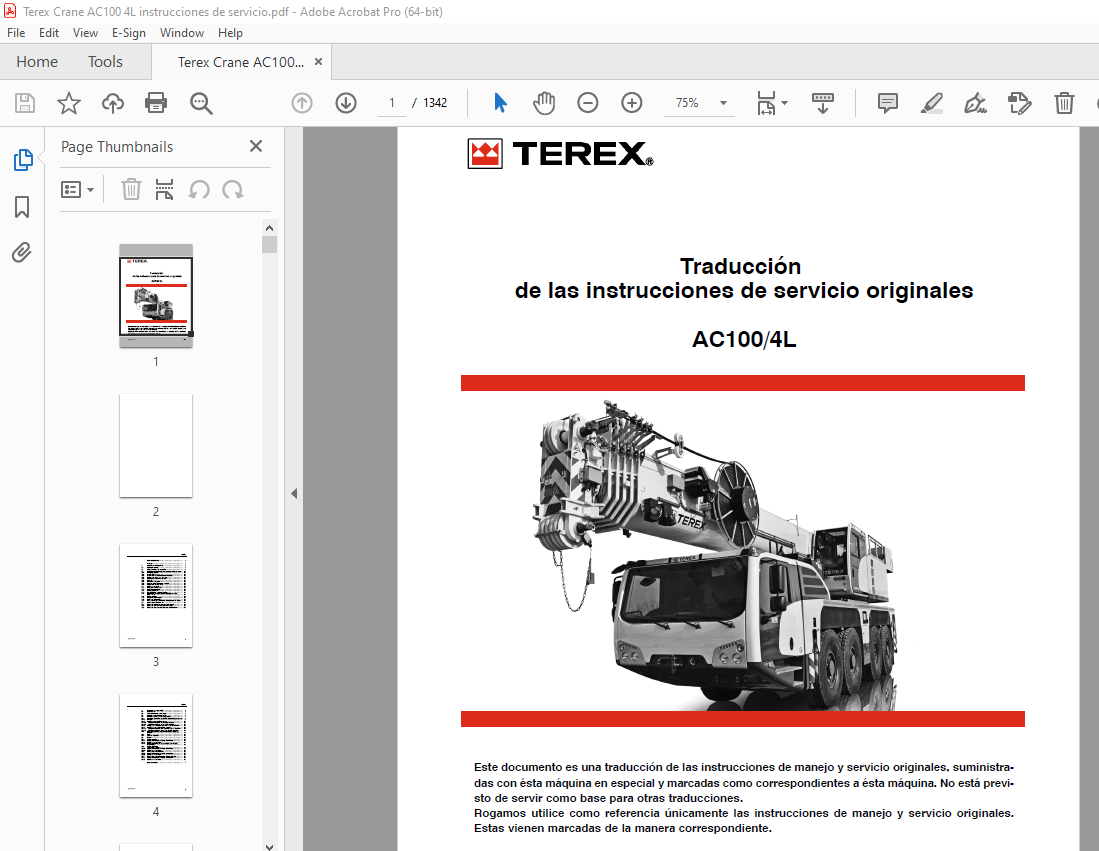Viewport: 1099px width, 851px height.
Task: Activate the Hand pan tool
Action: tap(544, 103)
